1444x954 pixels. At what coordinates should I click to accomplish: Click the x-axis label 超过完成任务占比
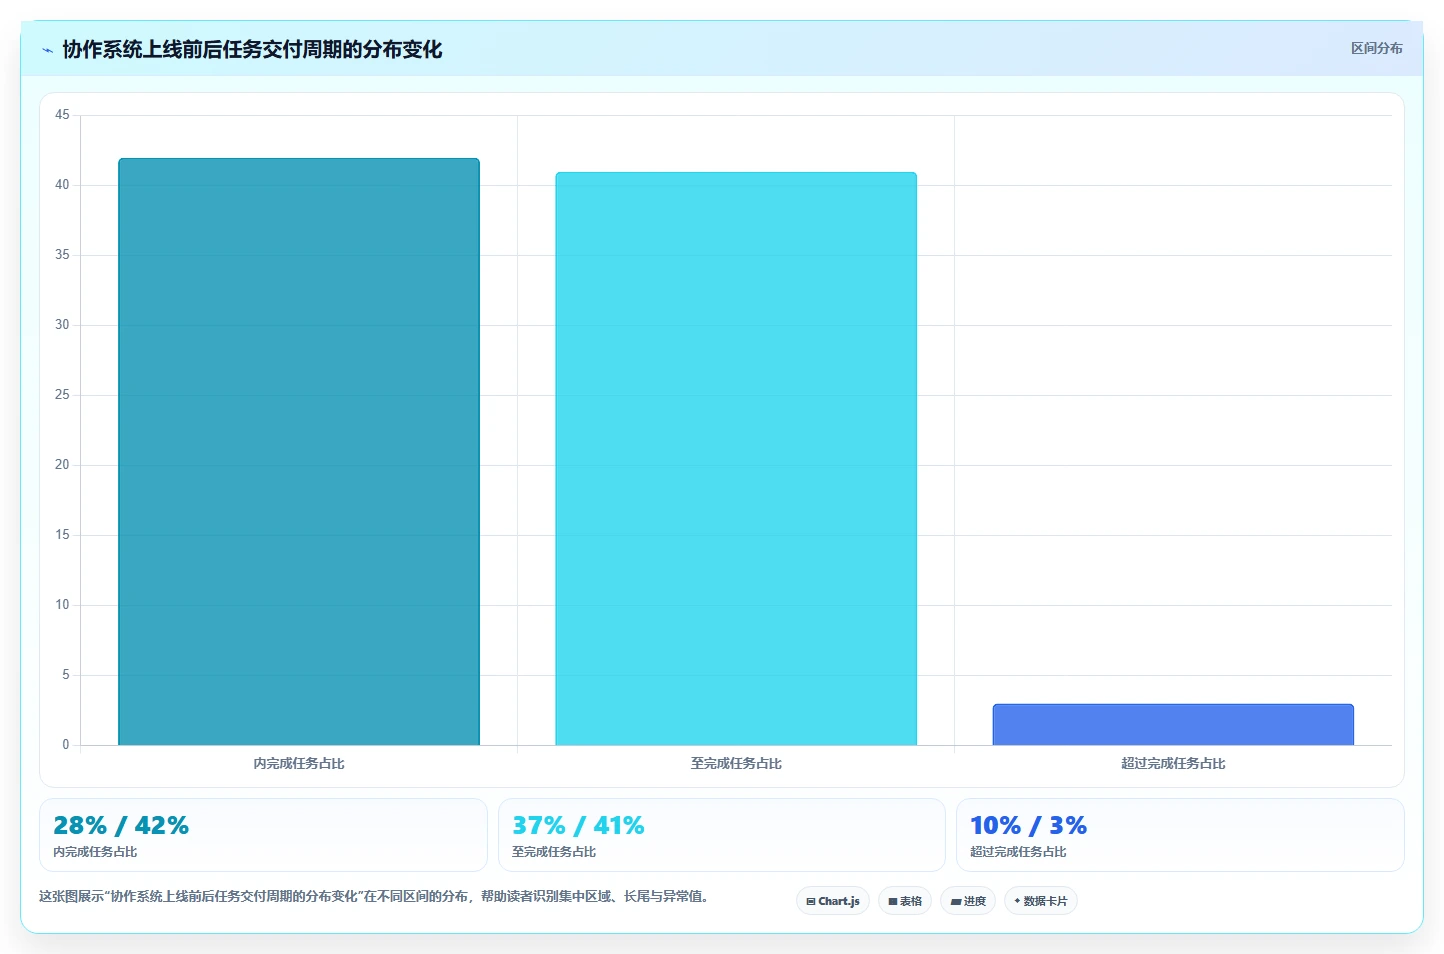(x=1173, y=763)
